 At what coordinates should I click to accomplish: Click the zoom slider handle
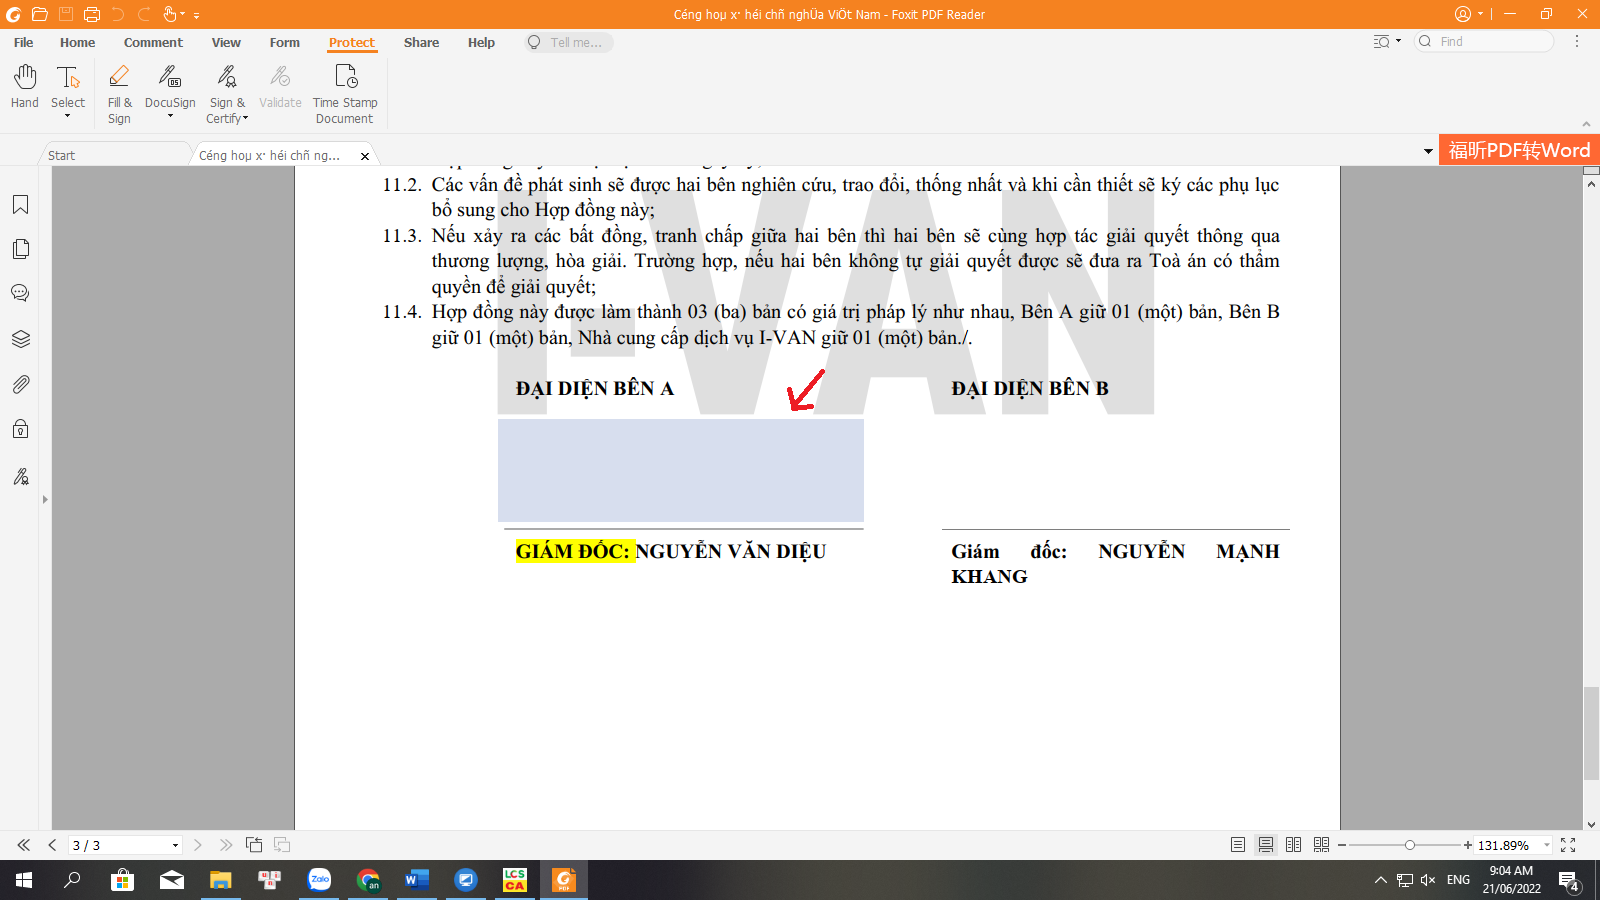click(1409, 845)
